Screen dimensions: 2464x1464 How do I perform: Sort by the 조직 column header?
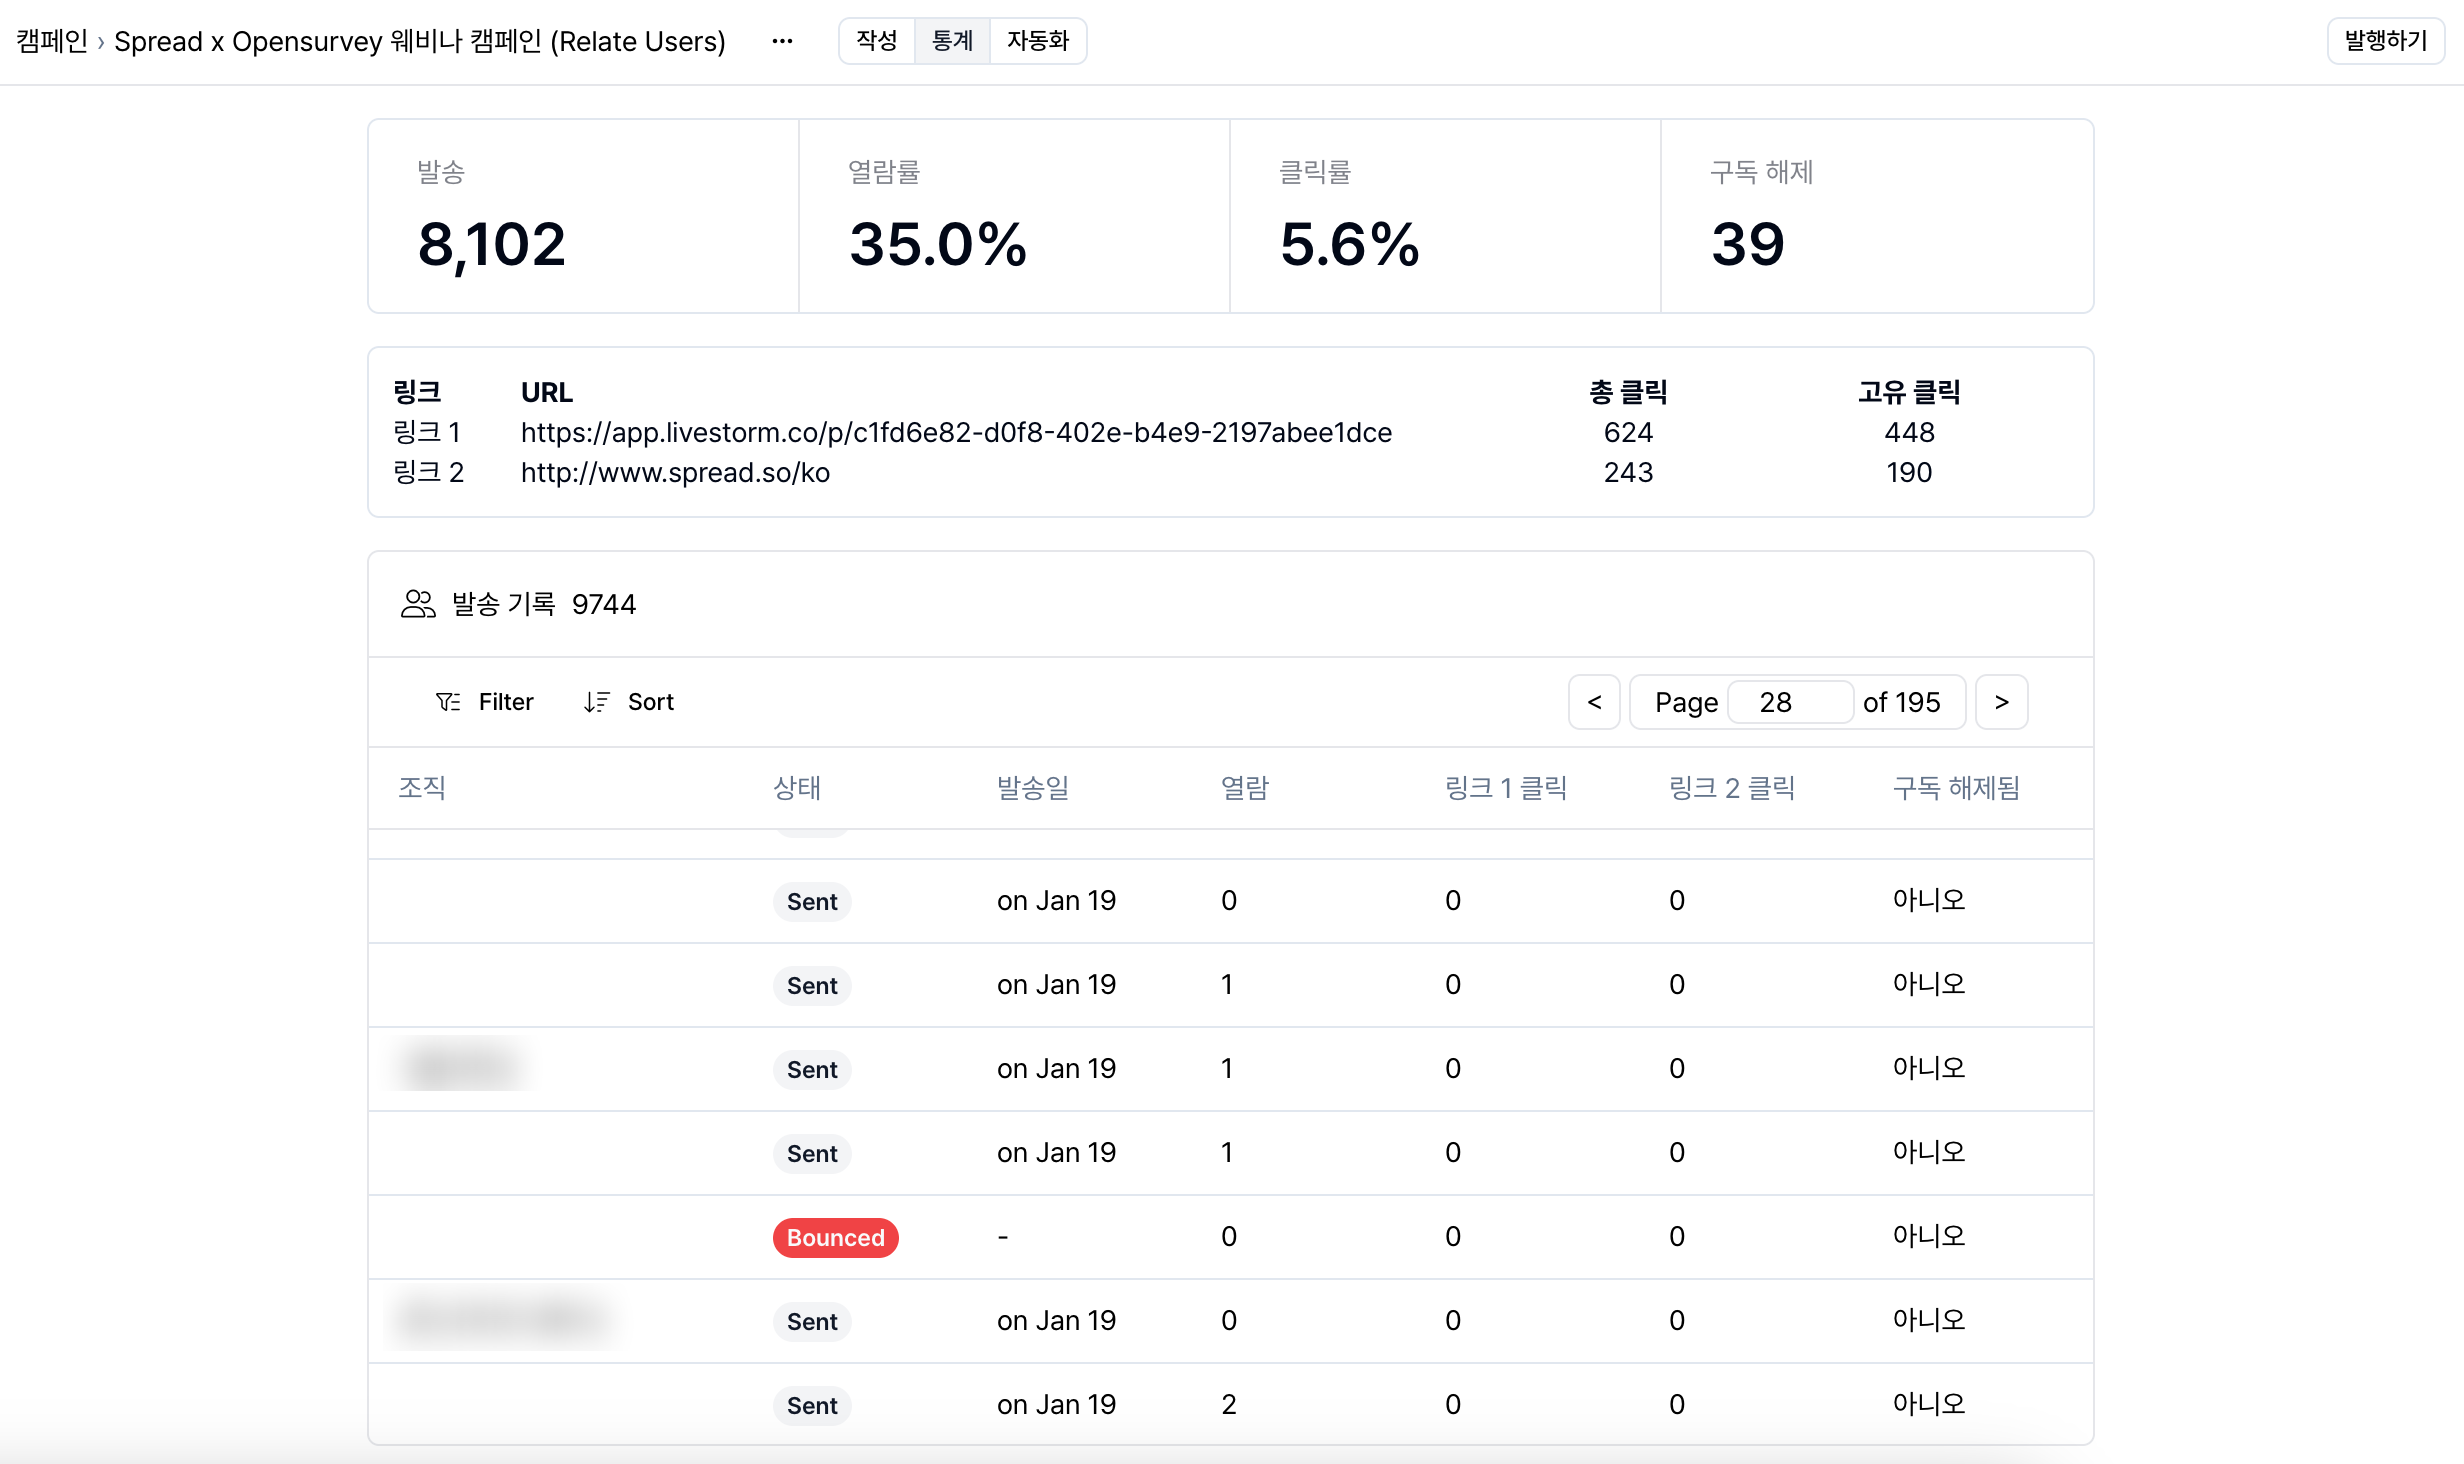click(x=421, y=788)
